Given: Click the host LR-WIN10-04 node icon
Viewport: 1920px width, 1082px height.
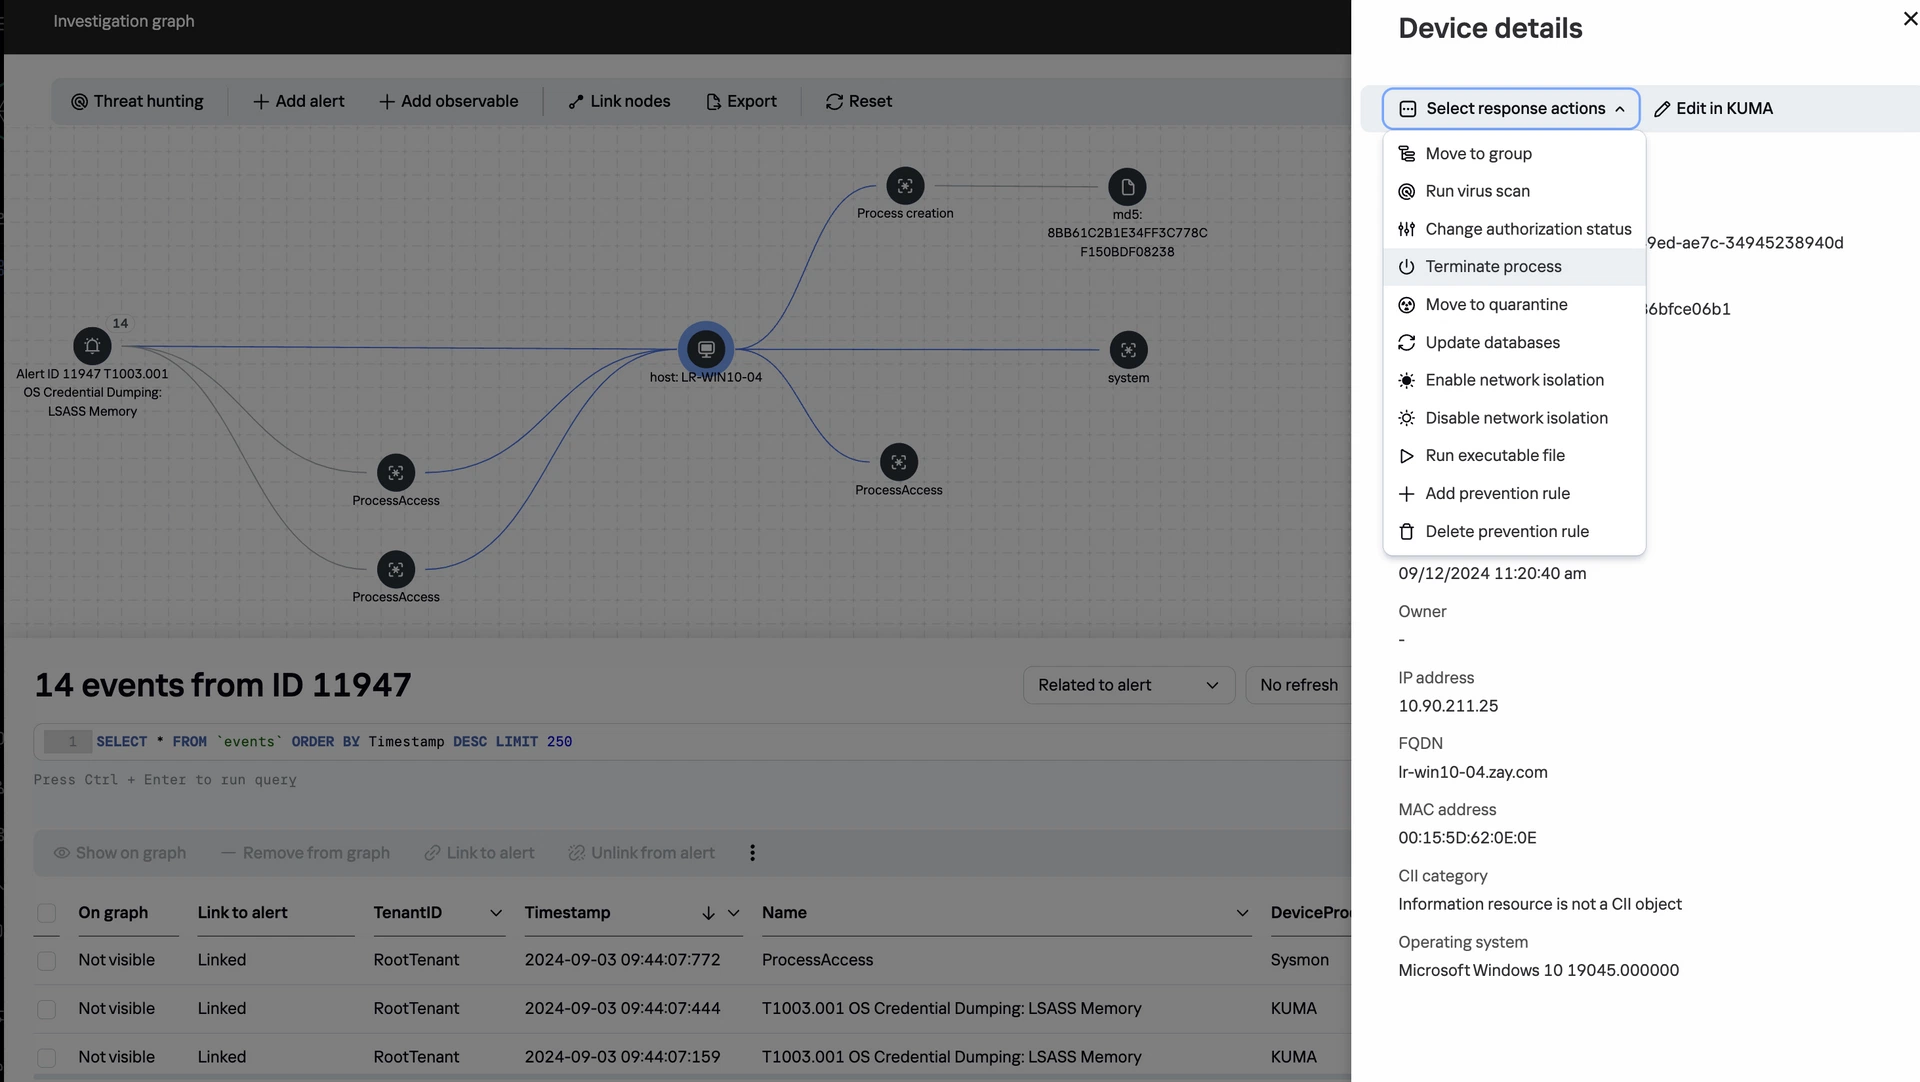Looking at the screenshot, I should tap(706, 349).
